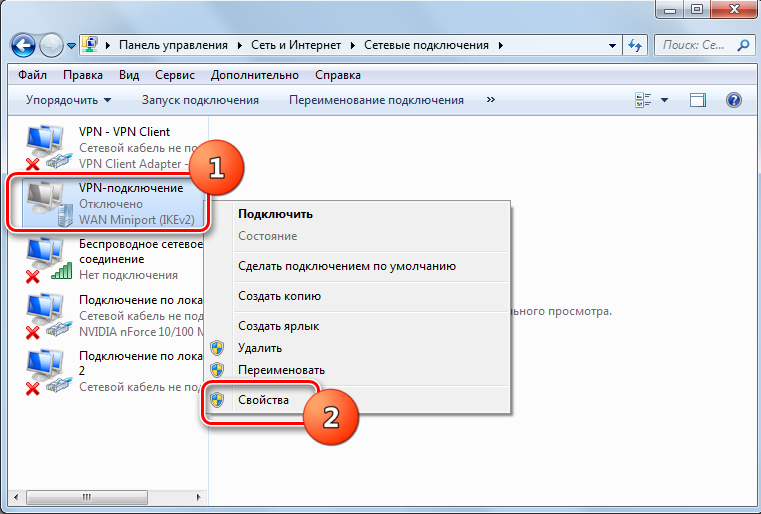
Task: Open recent pages dropdown beside Forward arrow
Action: pyautogui.click(x=71, y=46)
